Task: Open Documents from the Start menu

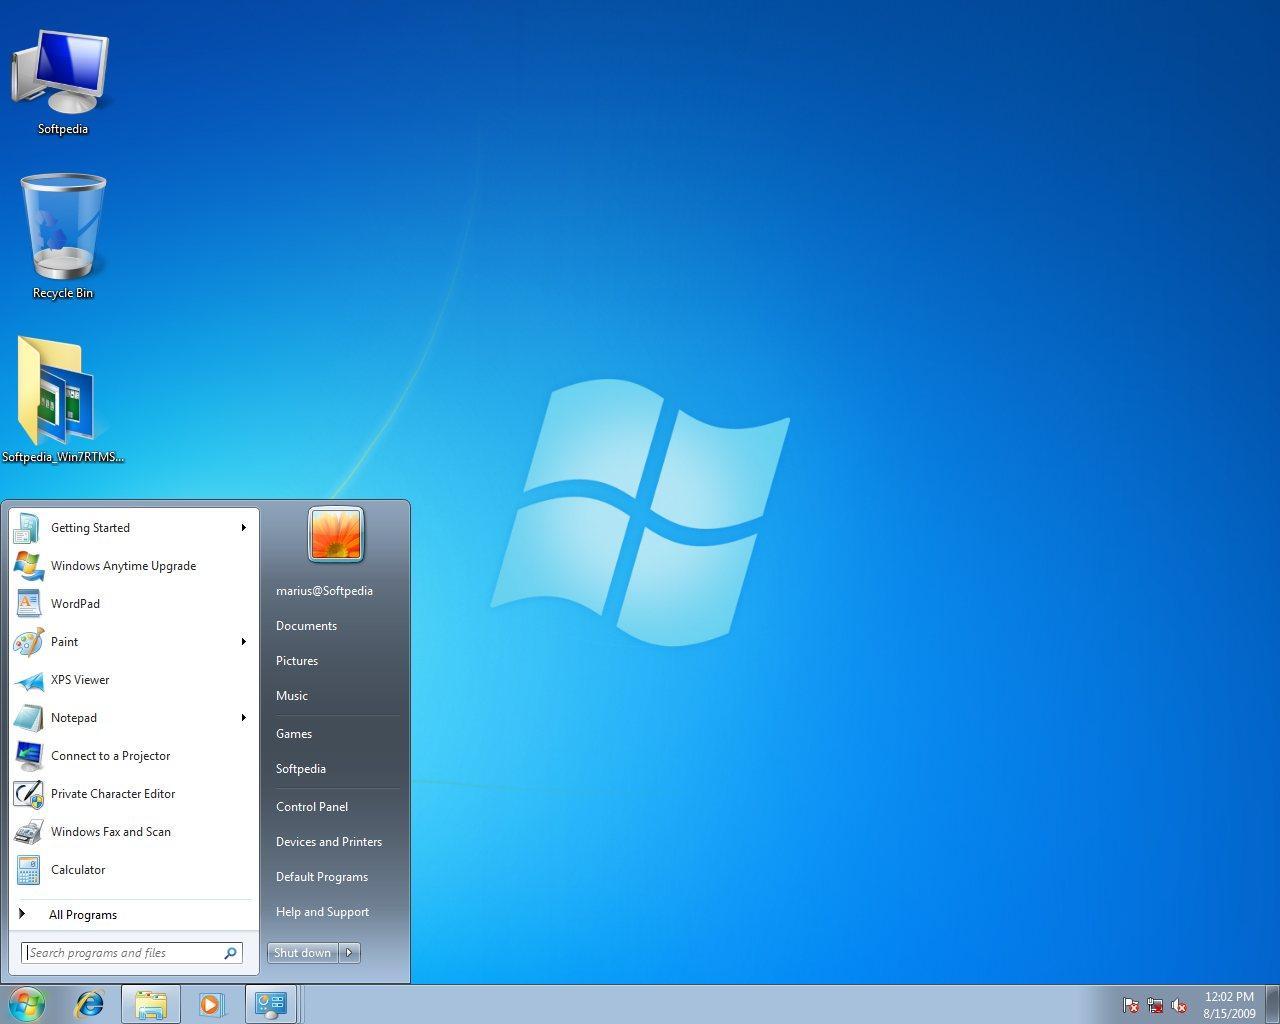Action: click(x=306, y=626)
